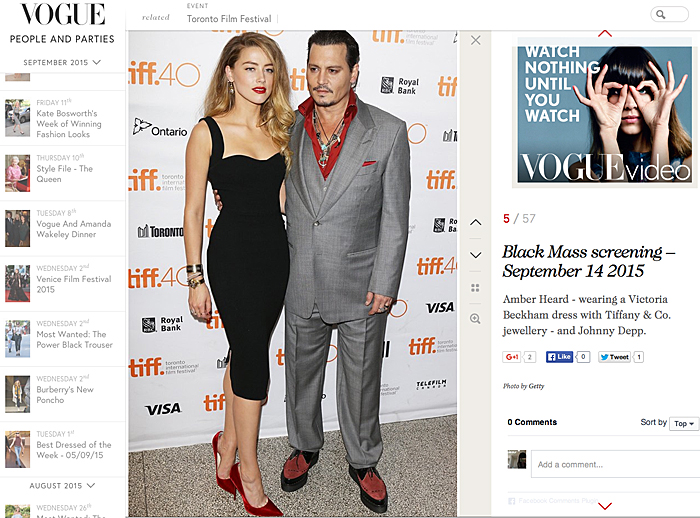Expand the August 2015 month section
700x518 pixels.
(x=62, y=485)
